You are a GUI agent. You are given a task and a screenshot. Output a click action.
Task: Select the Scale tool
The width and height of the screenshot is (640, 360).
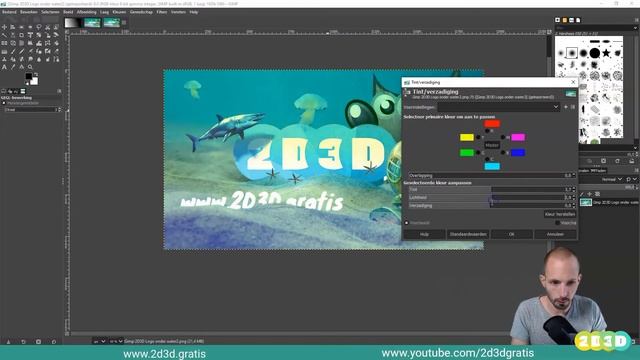tap(47, 35)
